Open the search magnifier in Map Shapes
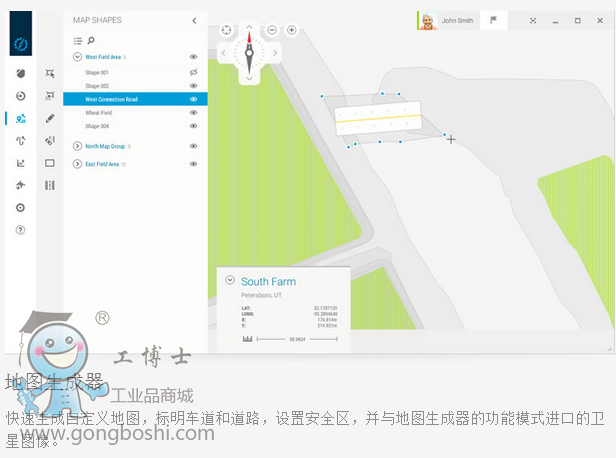Image resolution: width=616 pixels, height=458 pixels. click(91, 41)
